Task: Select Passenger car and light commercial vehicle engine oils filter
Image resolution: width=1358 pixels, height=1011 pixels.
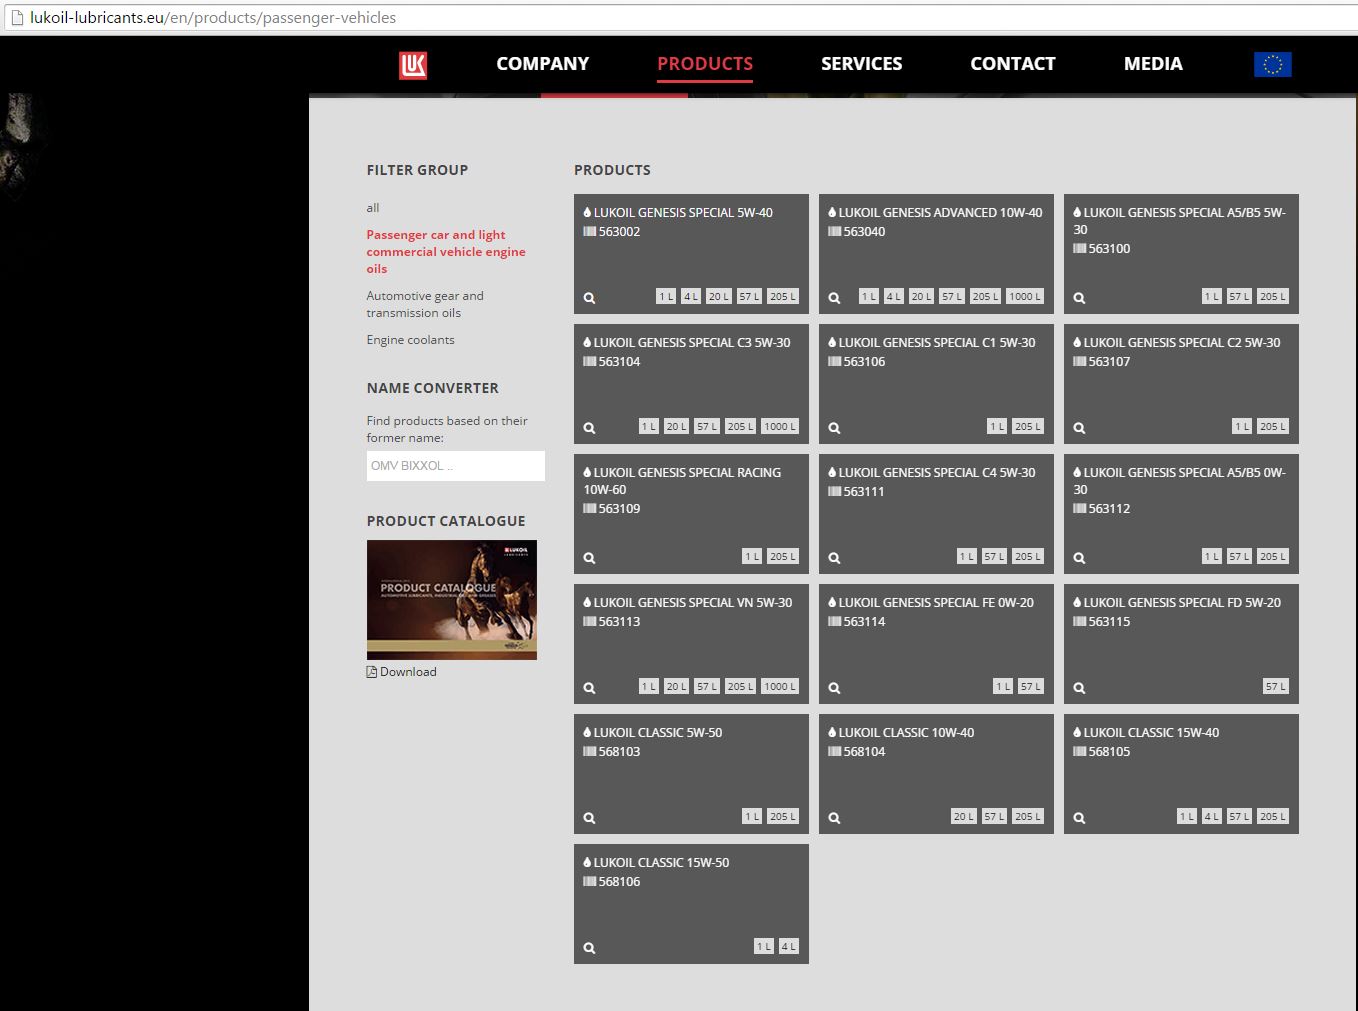Action: [x=446, y=252]
